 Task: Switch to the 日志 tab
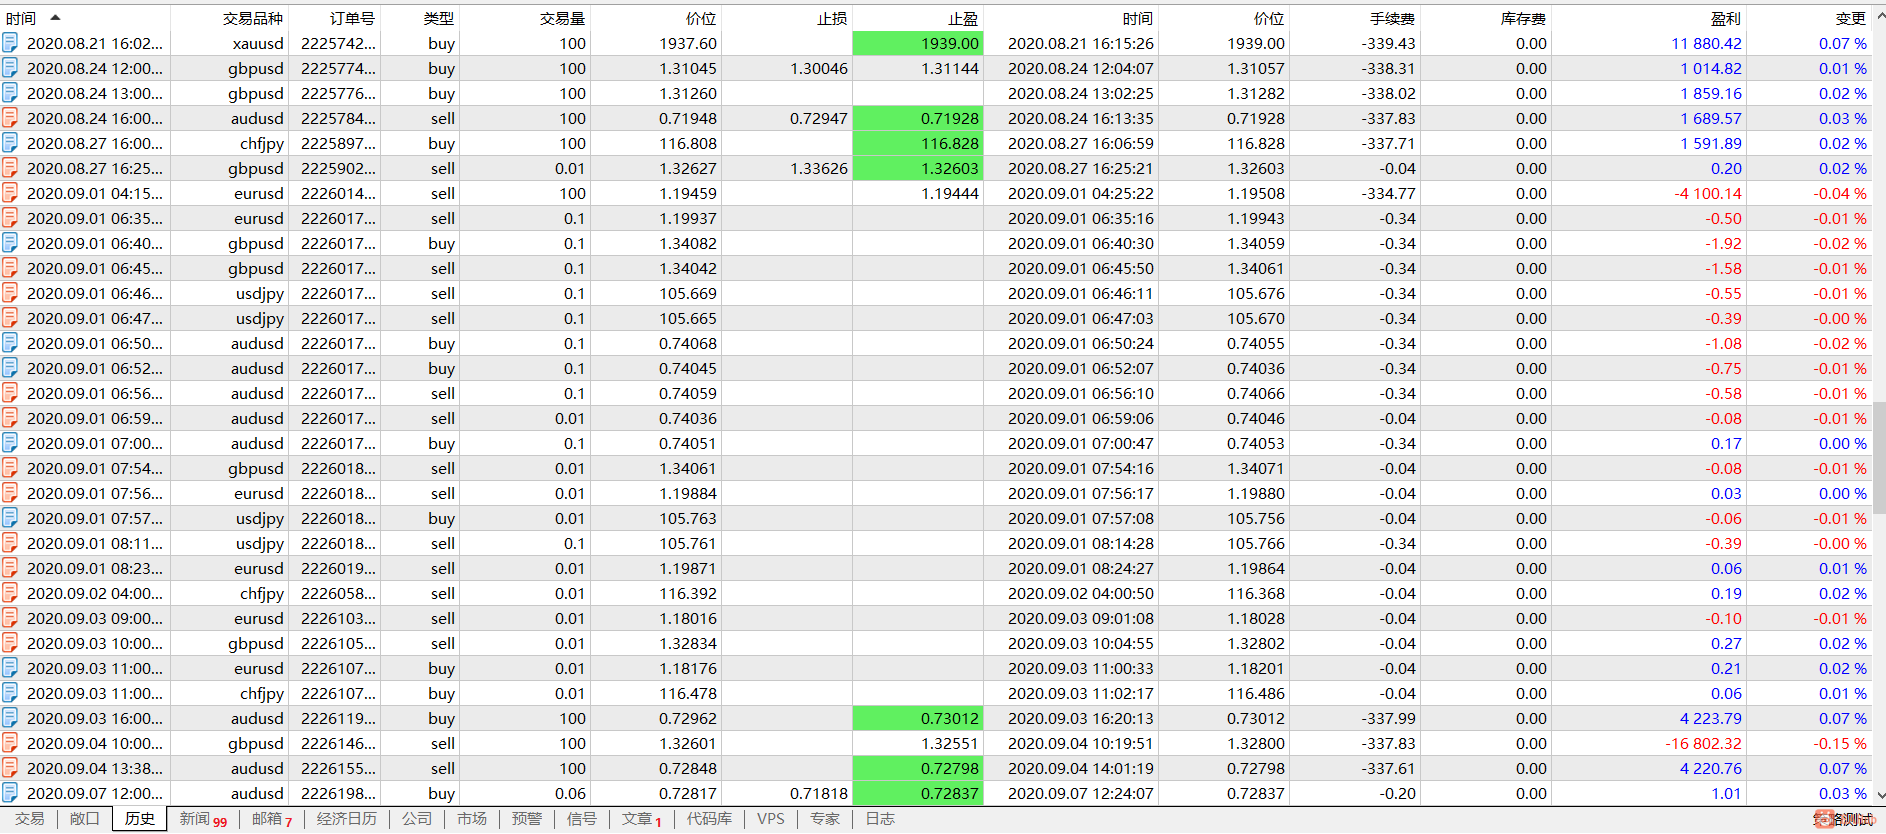[x=880, y=819]
